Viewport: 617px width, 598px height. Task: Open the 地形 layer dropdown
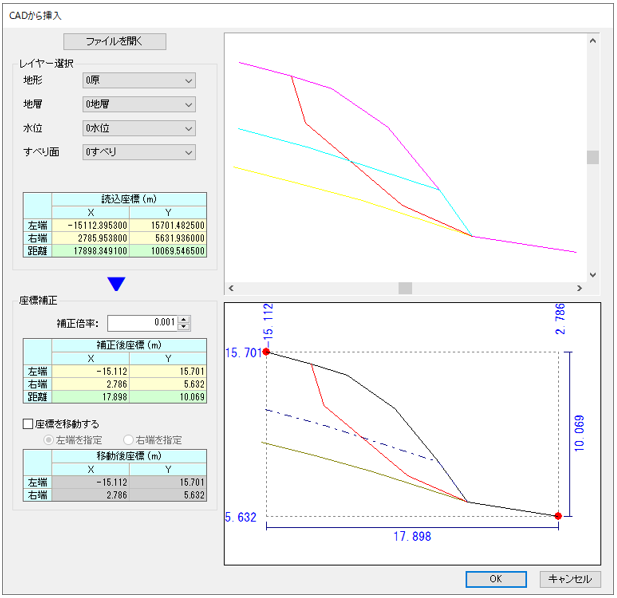(139, 81)
